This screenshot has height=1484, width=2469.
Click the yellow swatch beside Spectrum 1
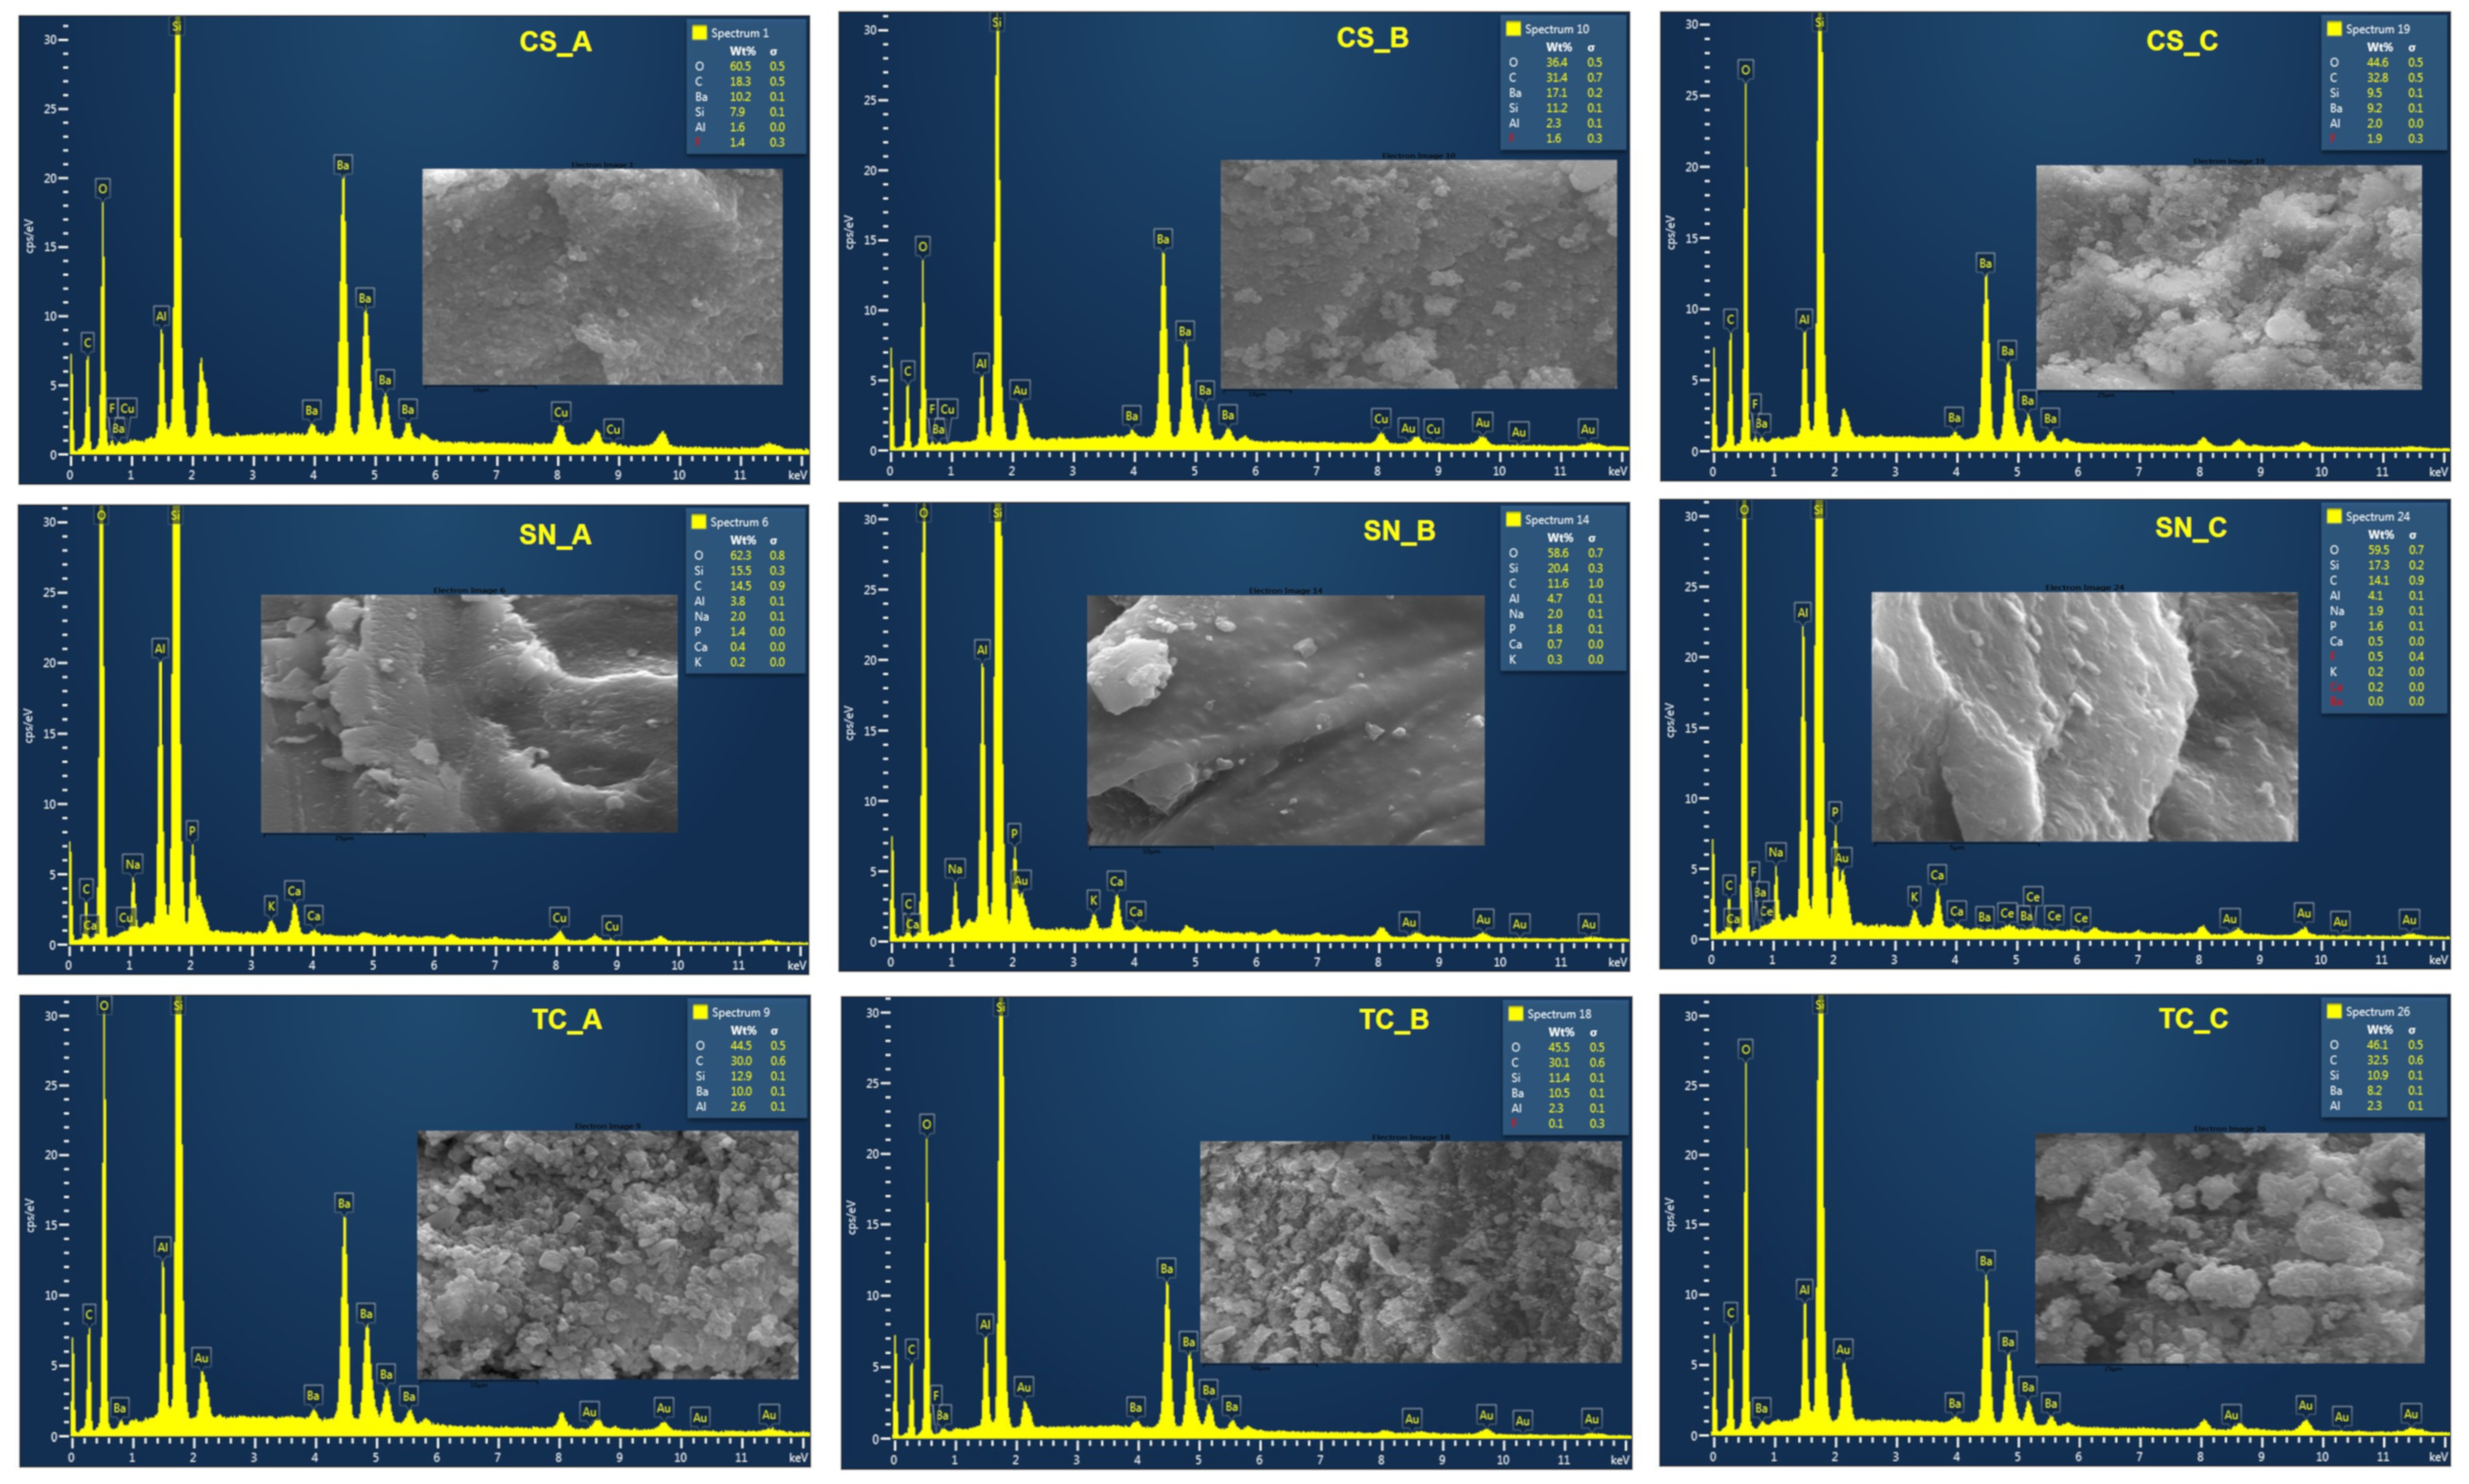pos(699,33)
